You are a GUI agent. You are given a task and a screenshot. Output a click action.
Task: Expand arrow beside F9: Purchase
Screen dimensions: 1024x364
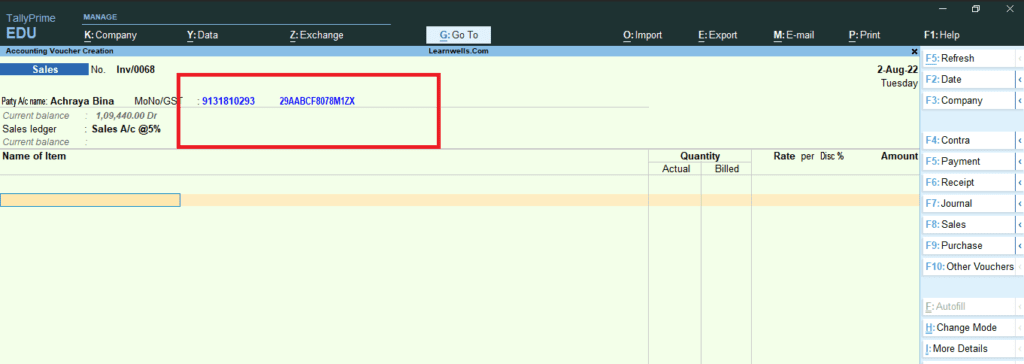pos(1019,246)
